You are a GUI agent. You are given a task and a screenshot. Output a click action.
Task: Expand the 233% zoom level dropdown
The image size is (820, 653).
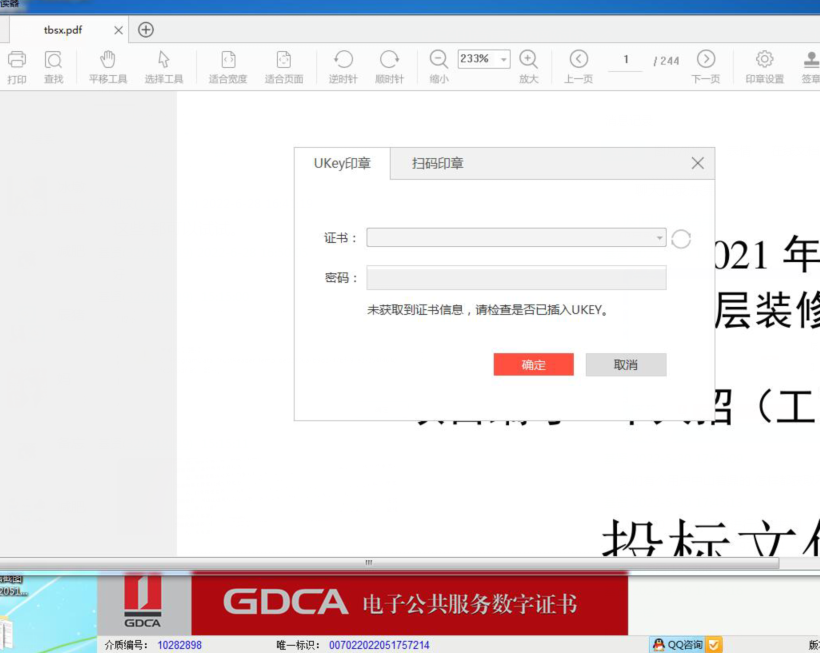(x=503, y=60)
